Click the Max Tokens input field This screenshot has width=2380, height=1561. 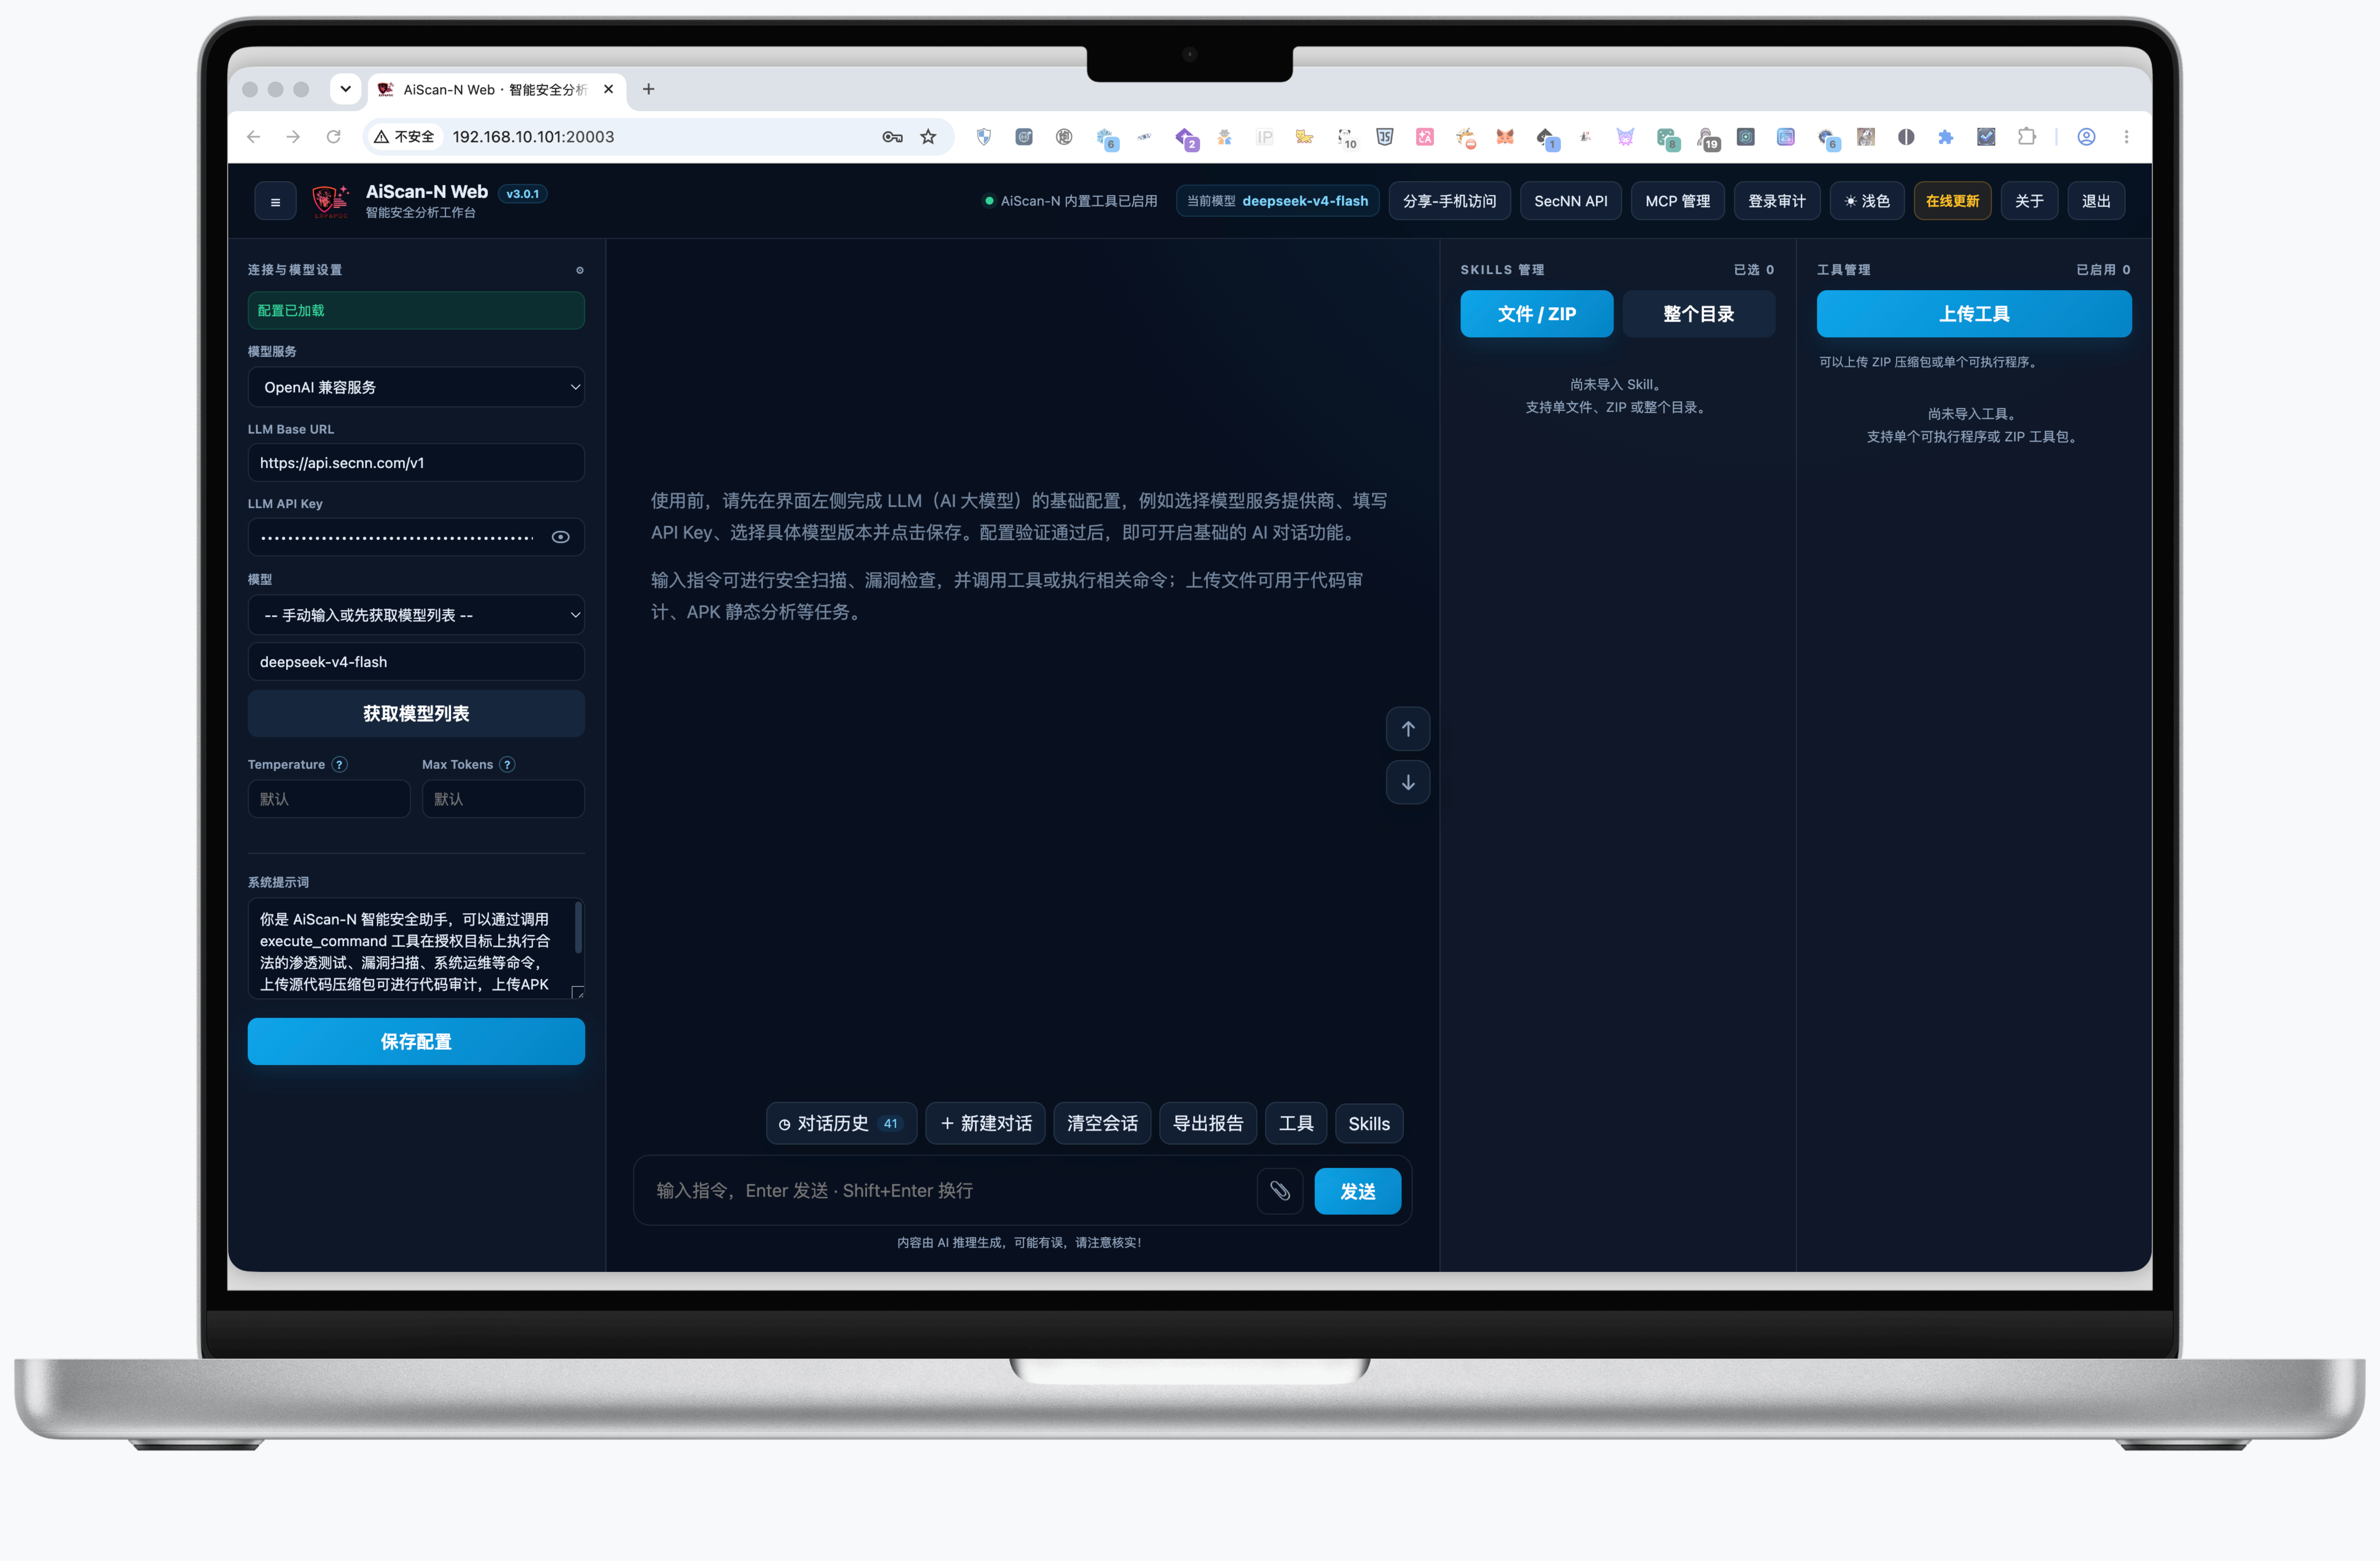click(503, 799)
